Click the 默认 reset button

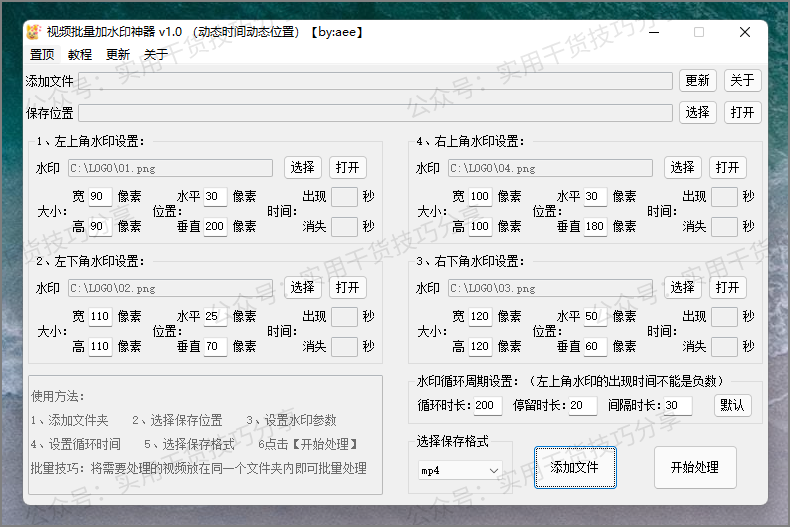pyautogui.click(x=733, y=405)
